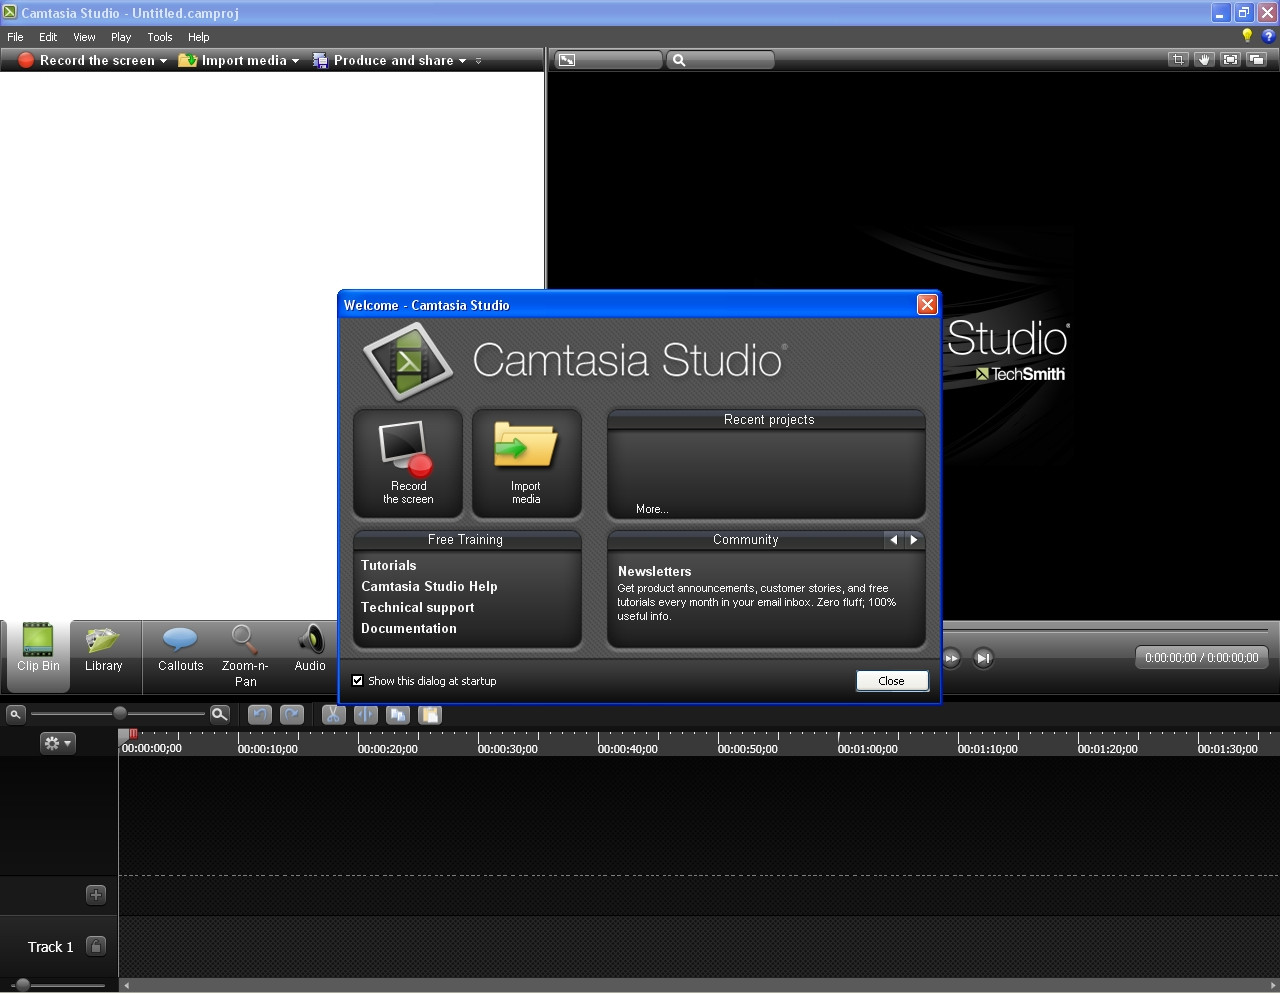Expand the Record the screen dropdown arrow

pos(163,61)
